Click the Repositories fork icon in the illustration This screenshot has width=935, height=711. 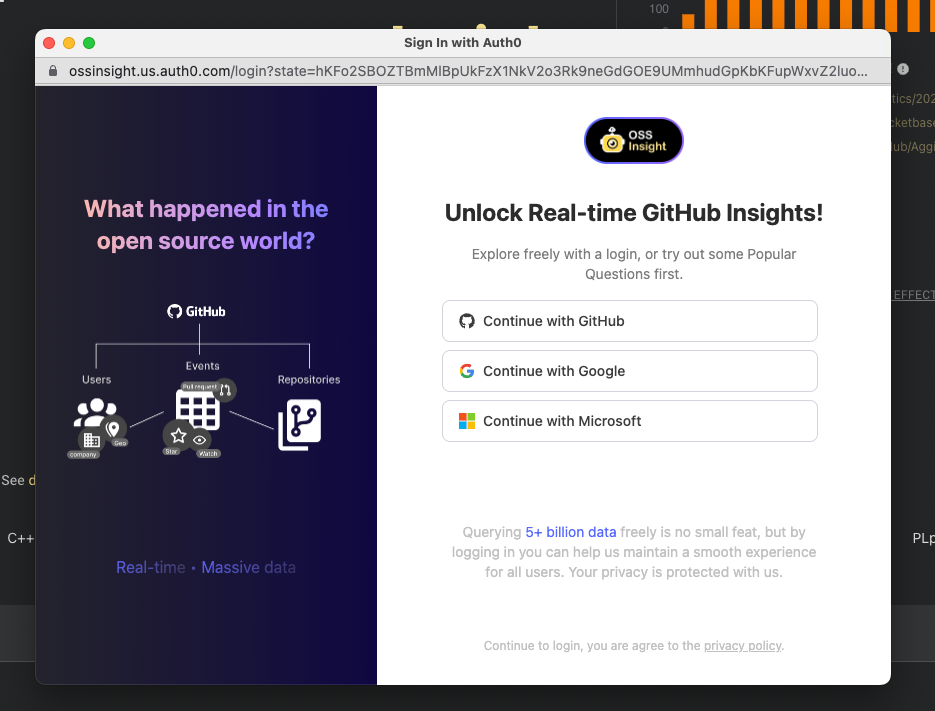click(x=303, y=422)
